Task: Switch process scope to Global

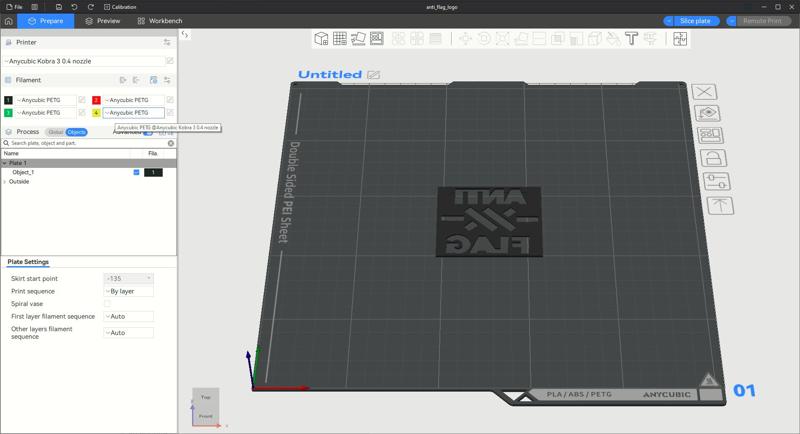Action: coord(55,132)
